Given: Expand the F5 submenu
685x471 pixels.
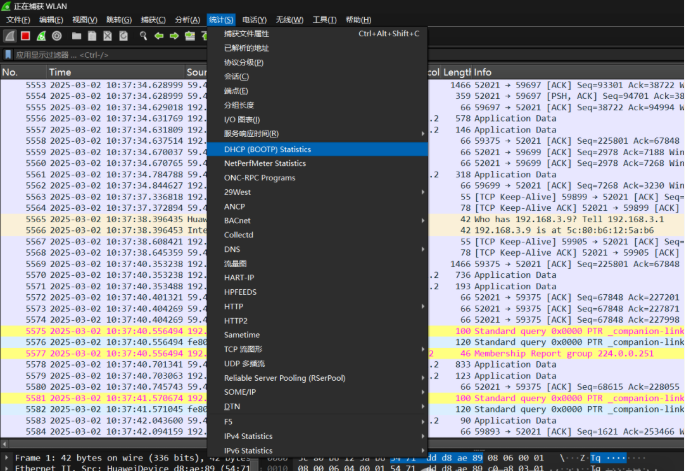Looking at the screenshot, I should 317,422.
